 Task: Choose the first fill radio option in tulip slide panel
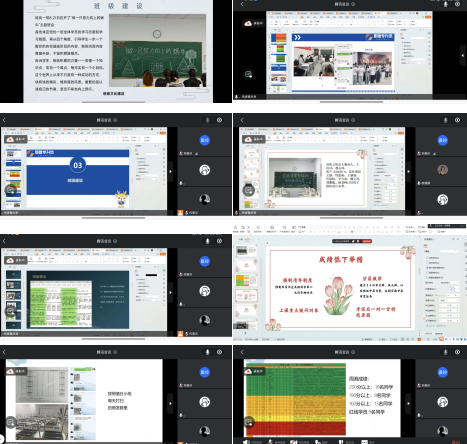(428, 258)
